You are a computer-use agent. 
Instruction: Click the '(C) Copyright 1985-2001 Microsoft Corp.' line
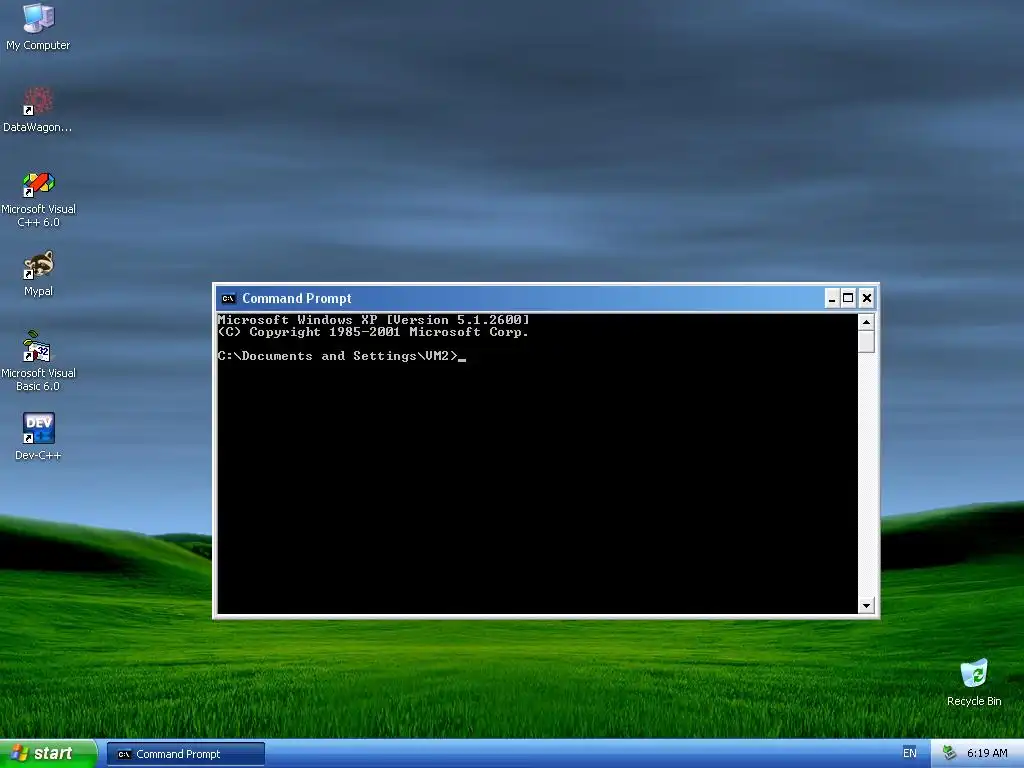tap(373, 332)
